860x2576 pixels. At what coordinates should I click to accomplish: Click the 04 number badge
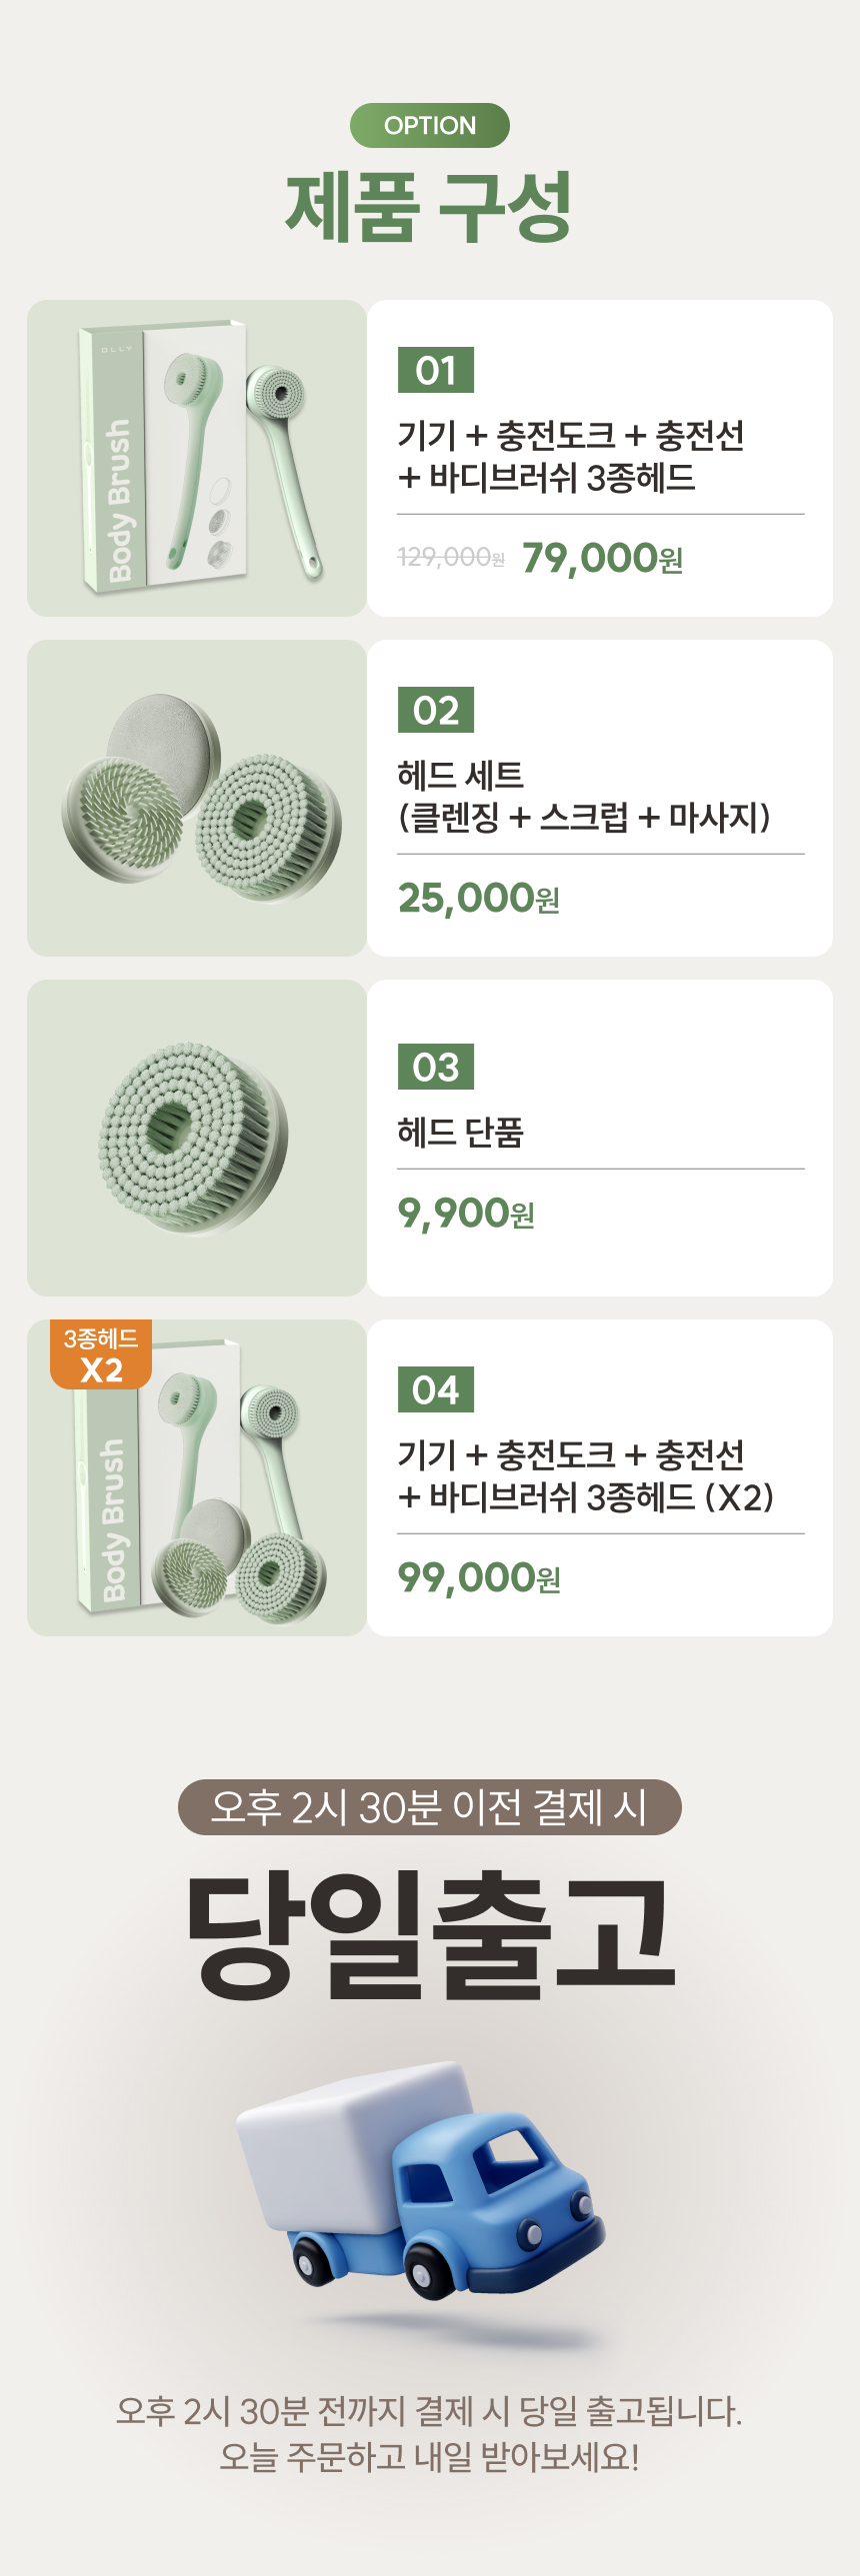point(436,1389)
